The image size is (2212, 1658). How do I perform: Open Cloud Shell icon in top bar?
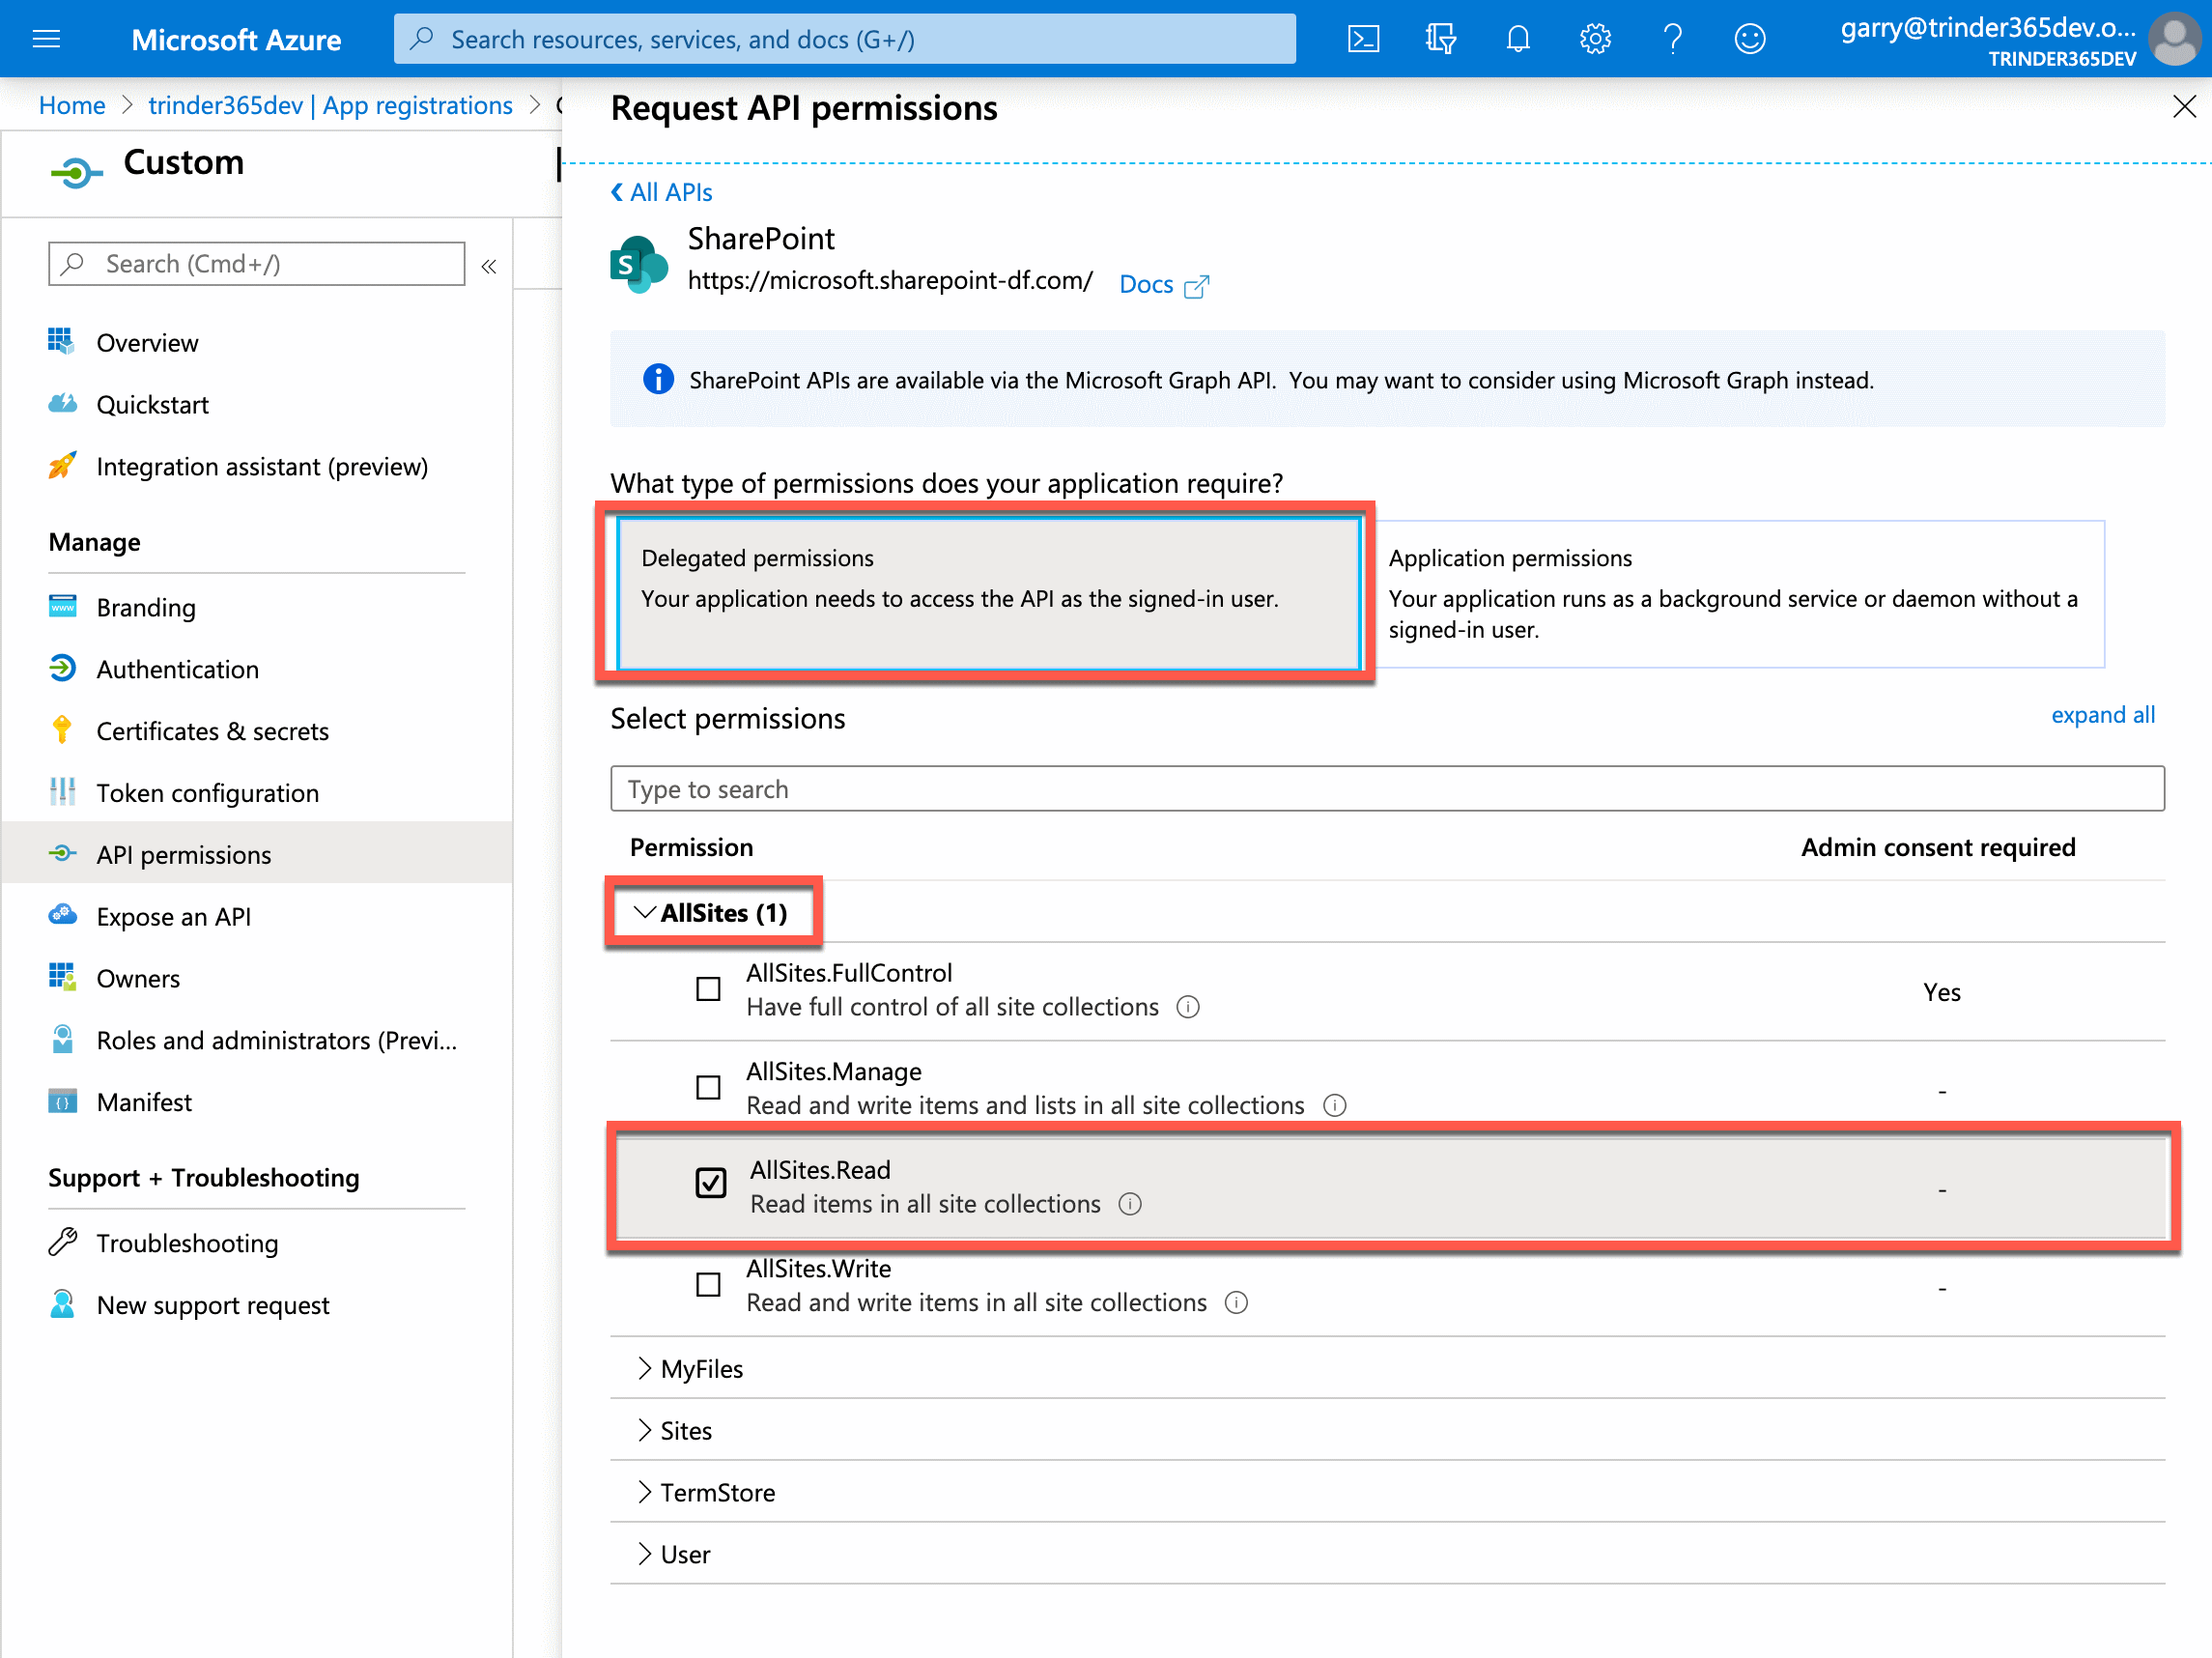(x=1364, y=39)
